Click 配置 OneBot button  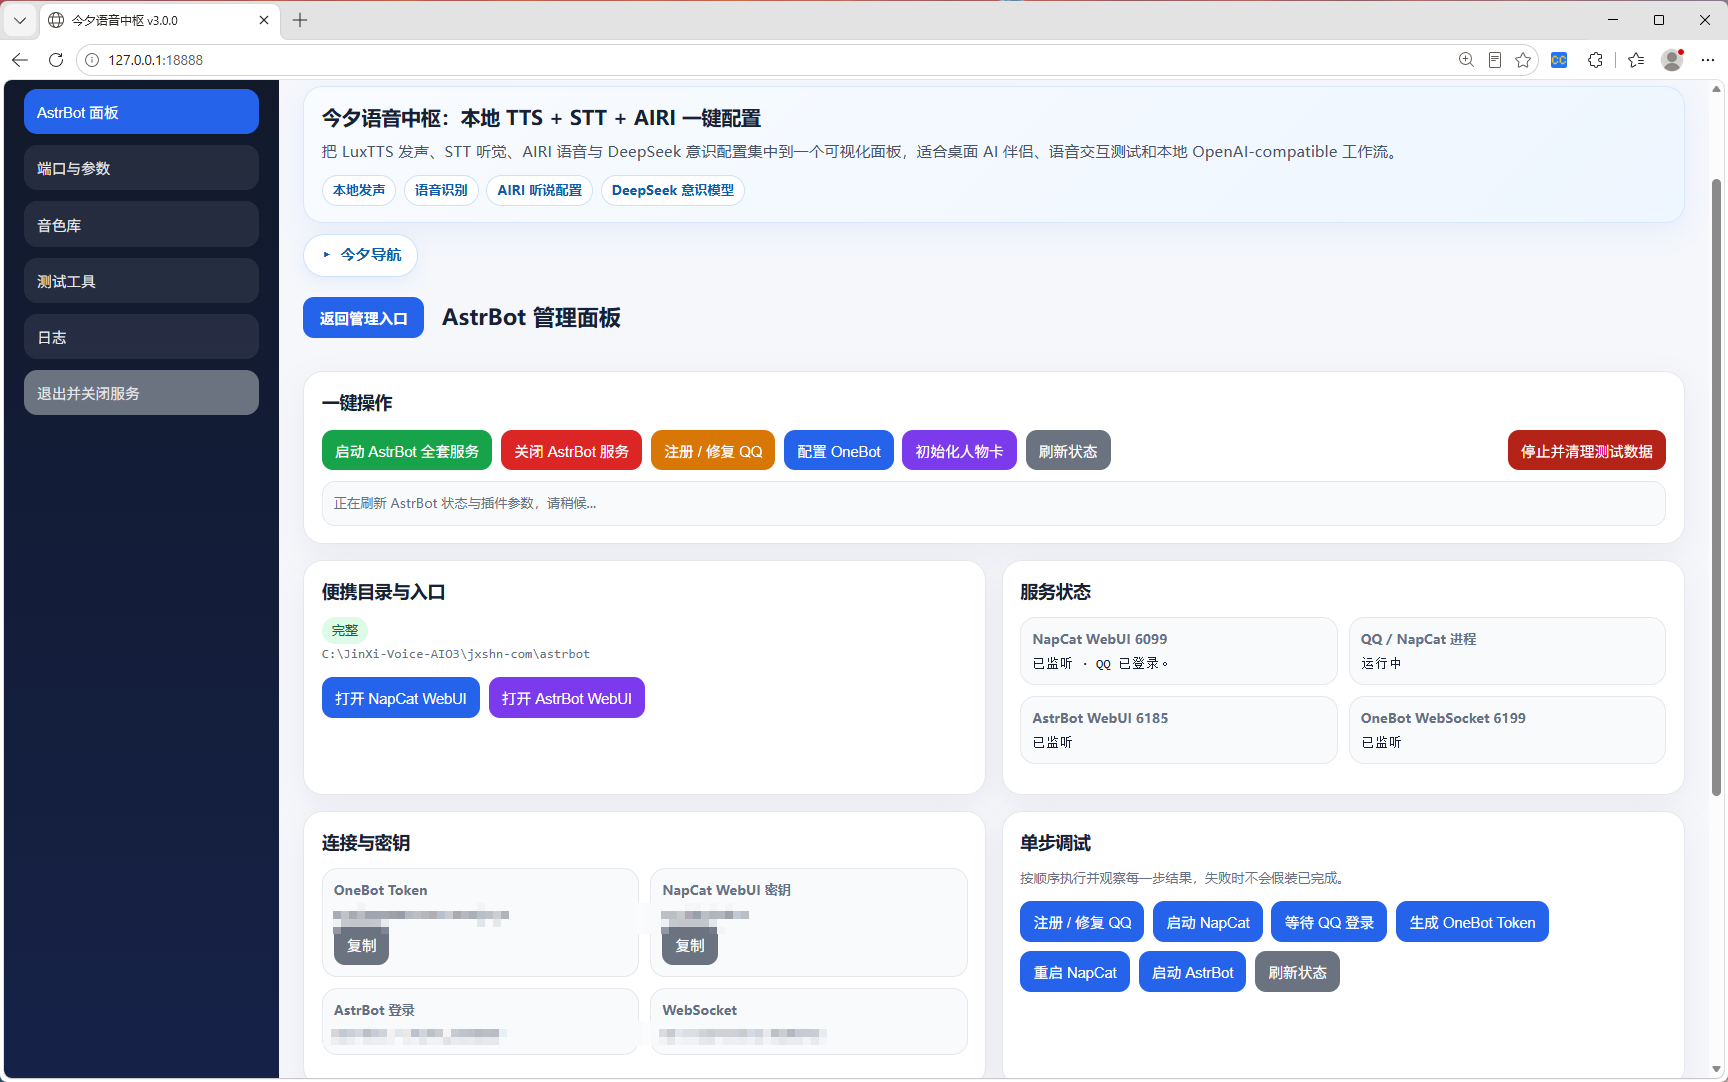(839, 451)
